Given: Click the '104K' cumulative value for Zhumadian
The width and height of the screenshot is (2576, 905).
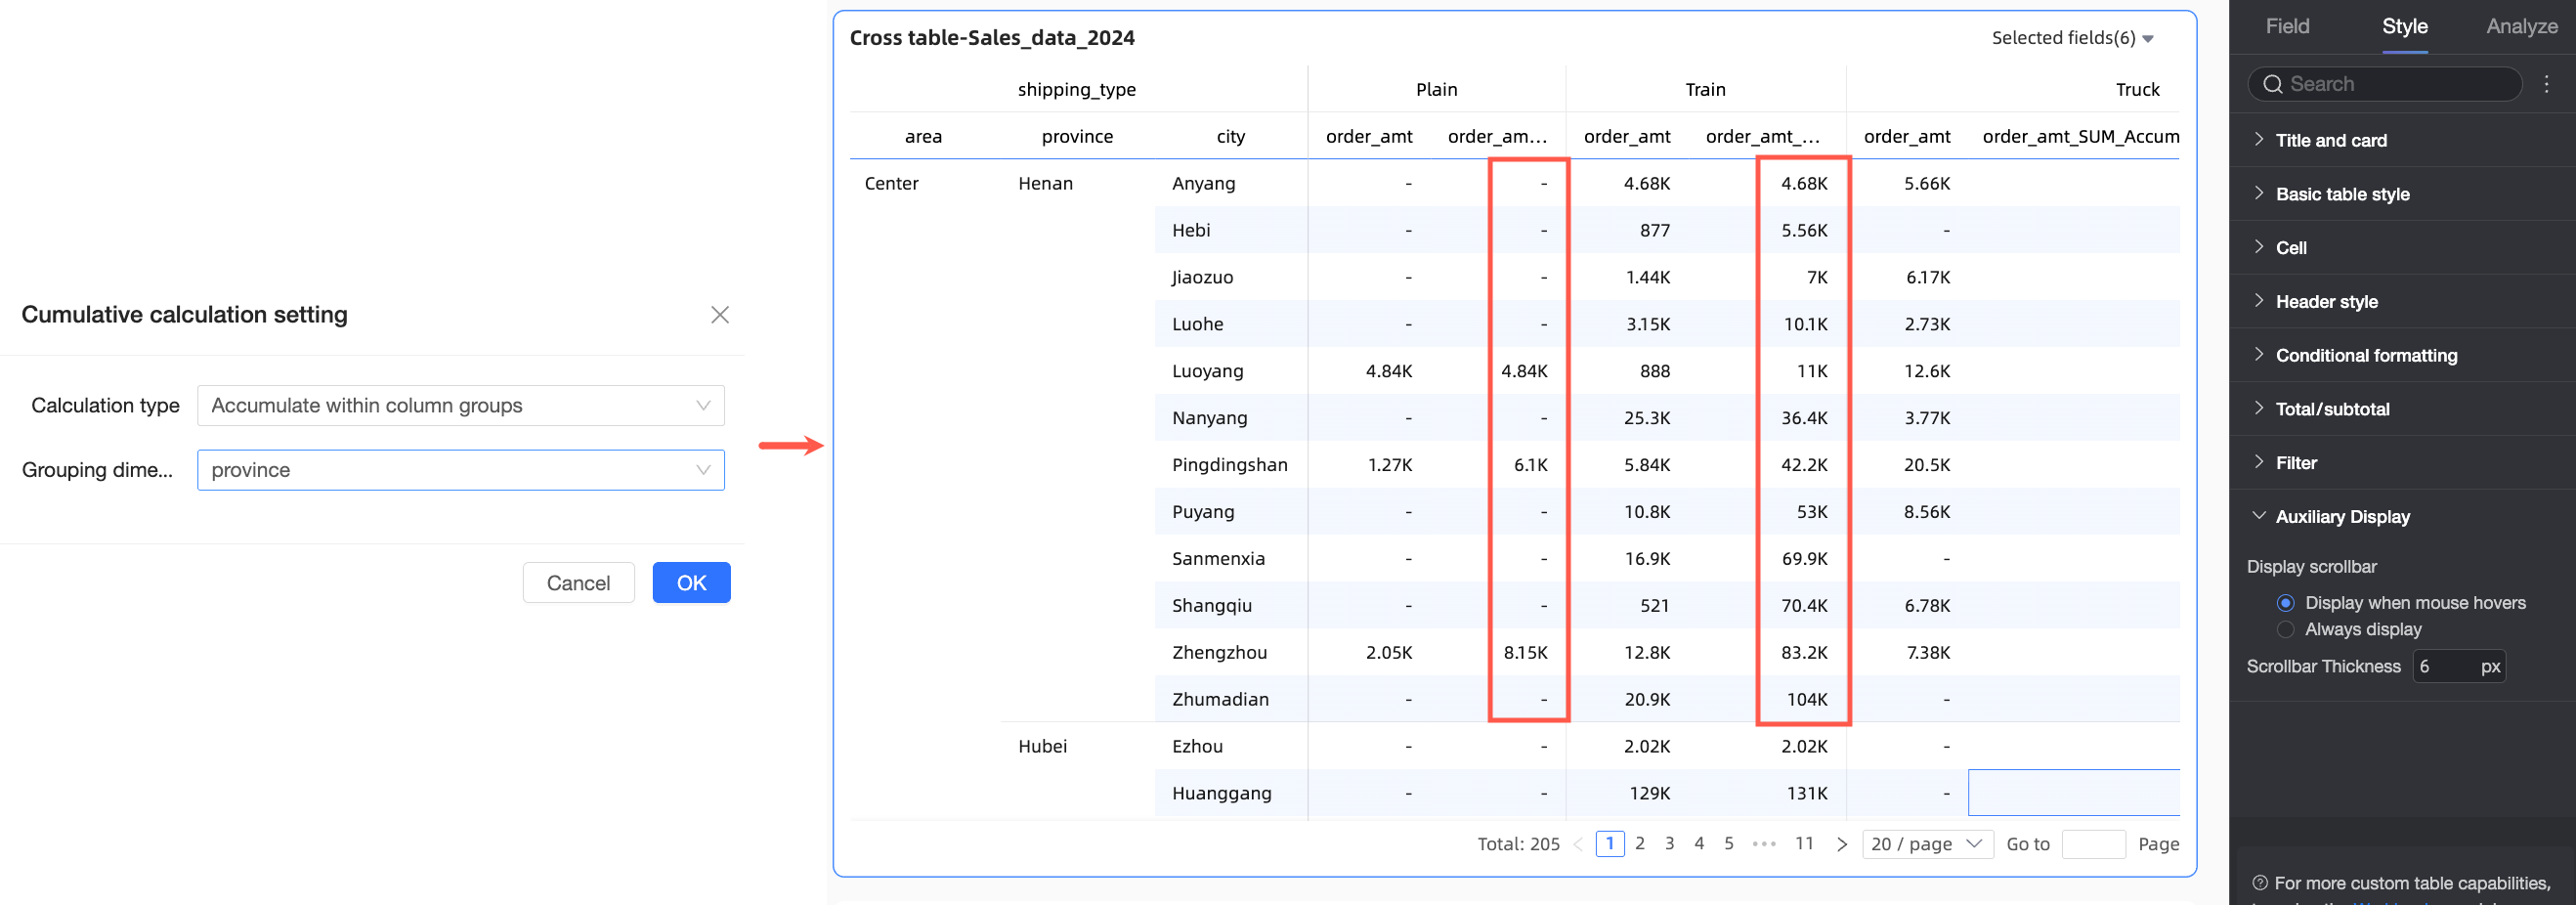Looking at the screenshot, I should 1806,699.
